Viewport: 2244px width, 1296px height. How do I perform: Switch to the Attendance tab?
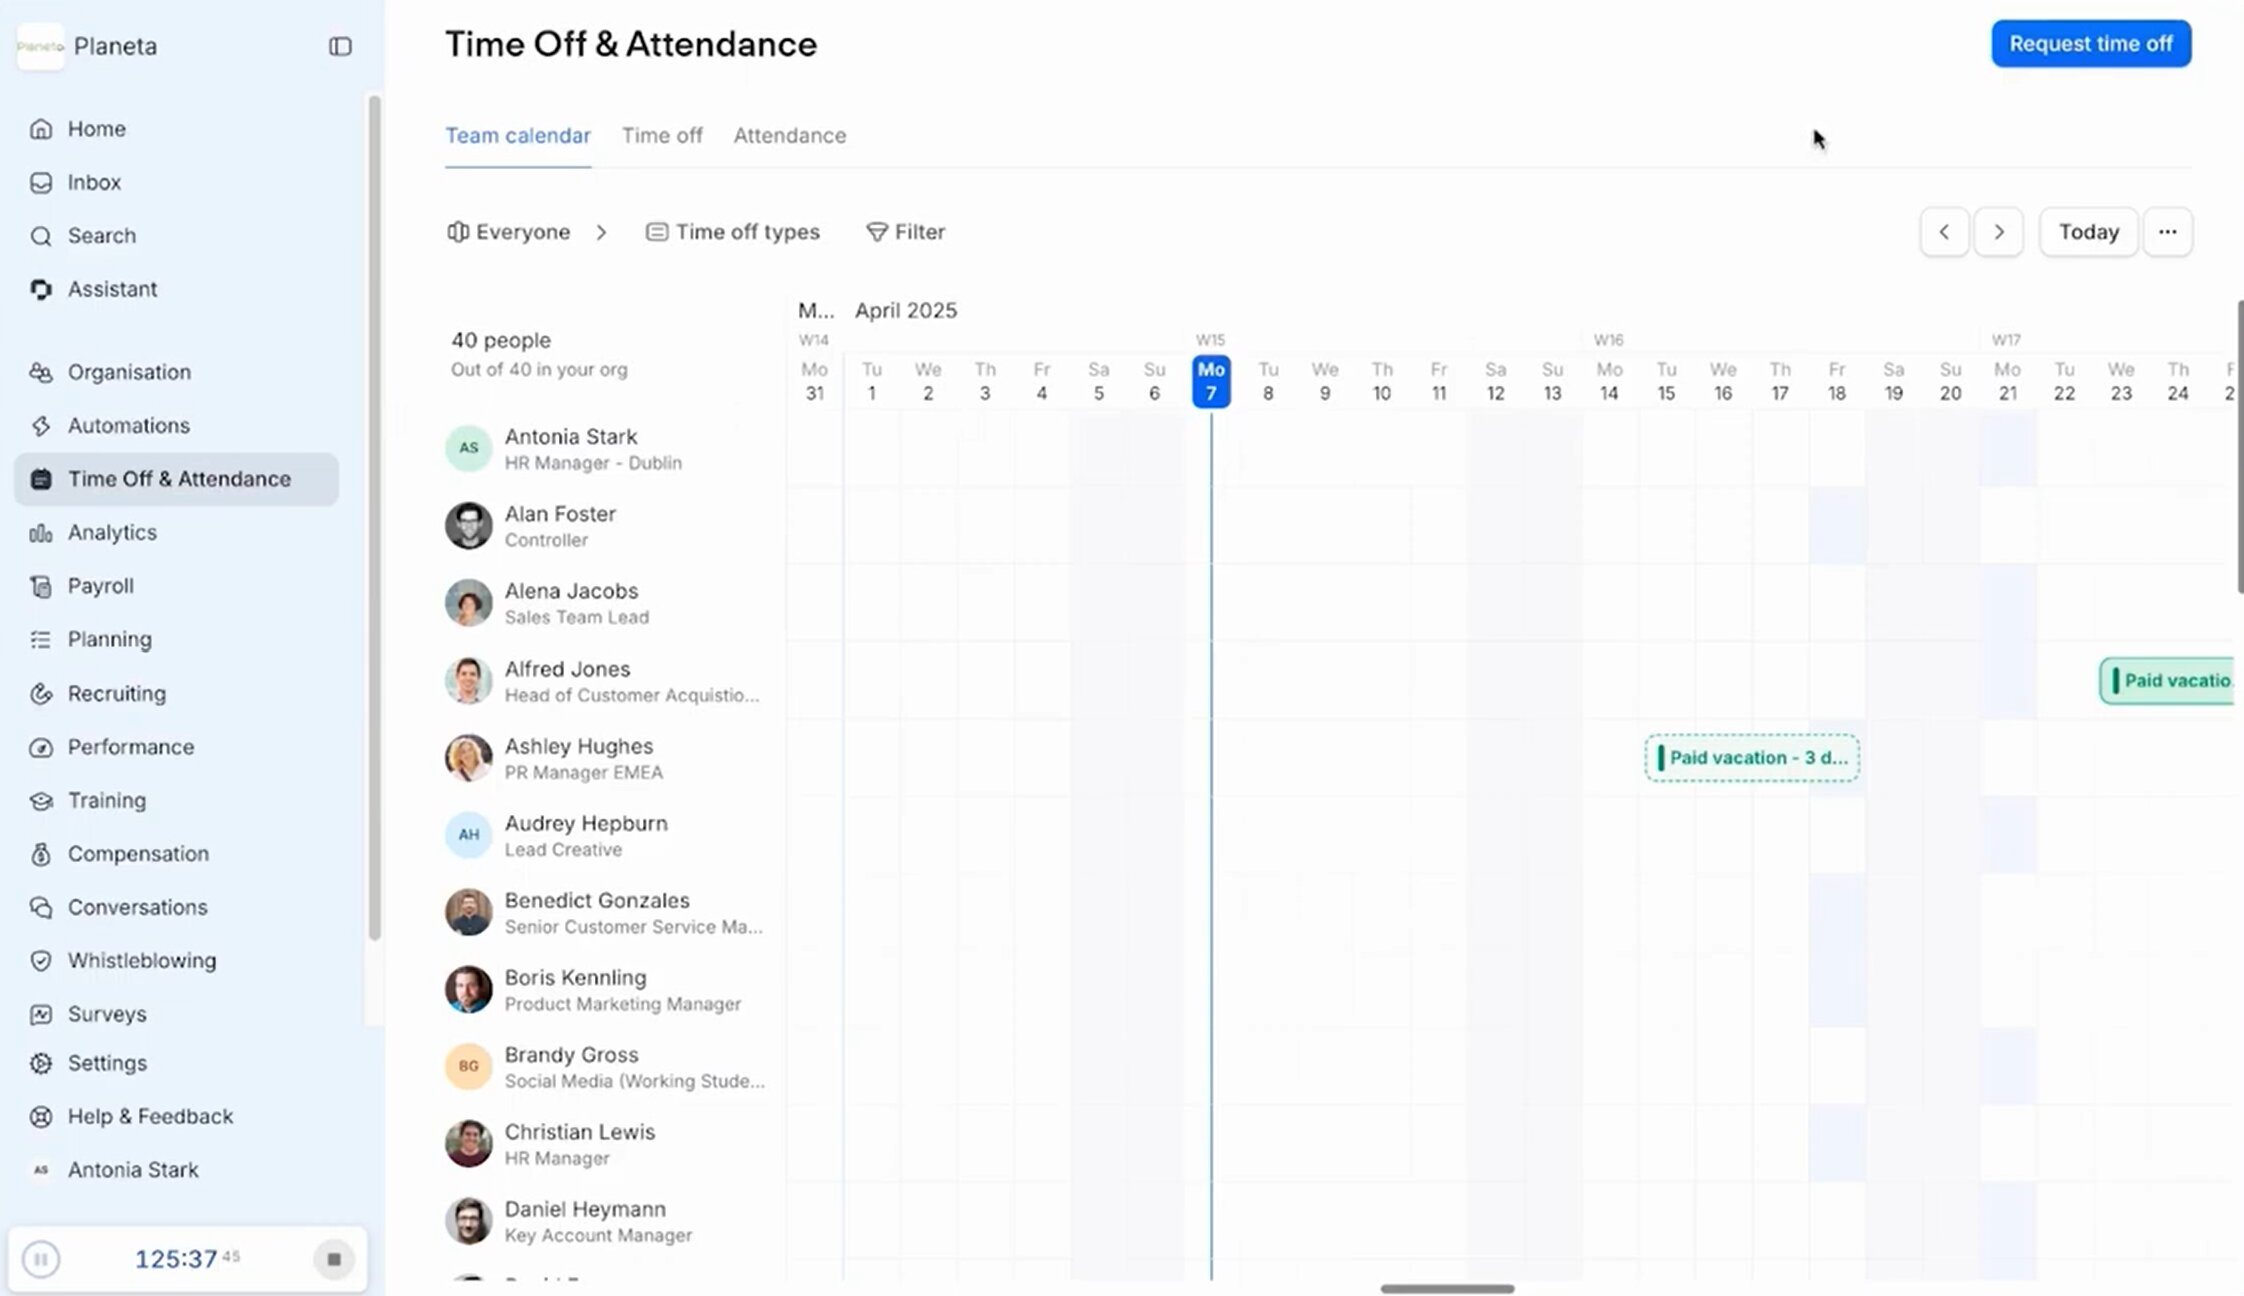pyautogui.click(x=789, y=135)
